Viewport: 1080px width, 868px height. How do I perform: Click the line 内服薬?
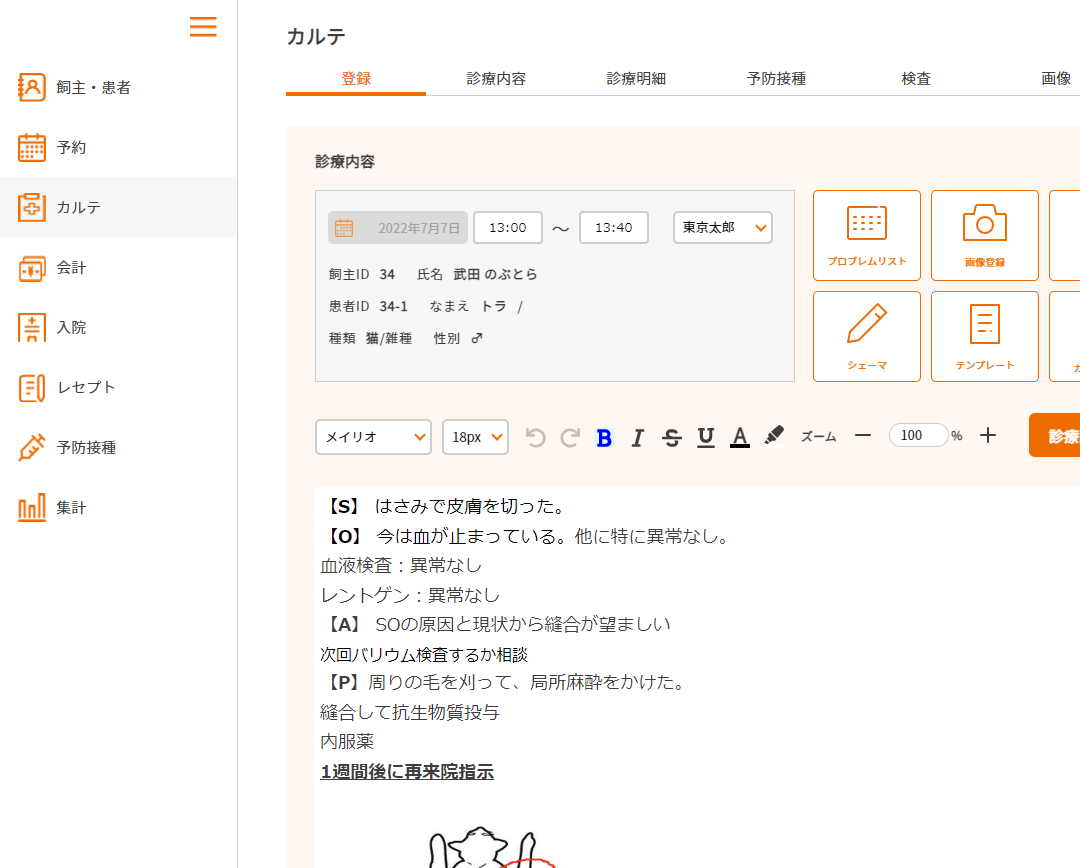click(x=347, y=741)
